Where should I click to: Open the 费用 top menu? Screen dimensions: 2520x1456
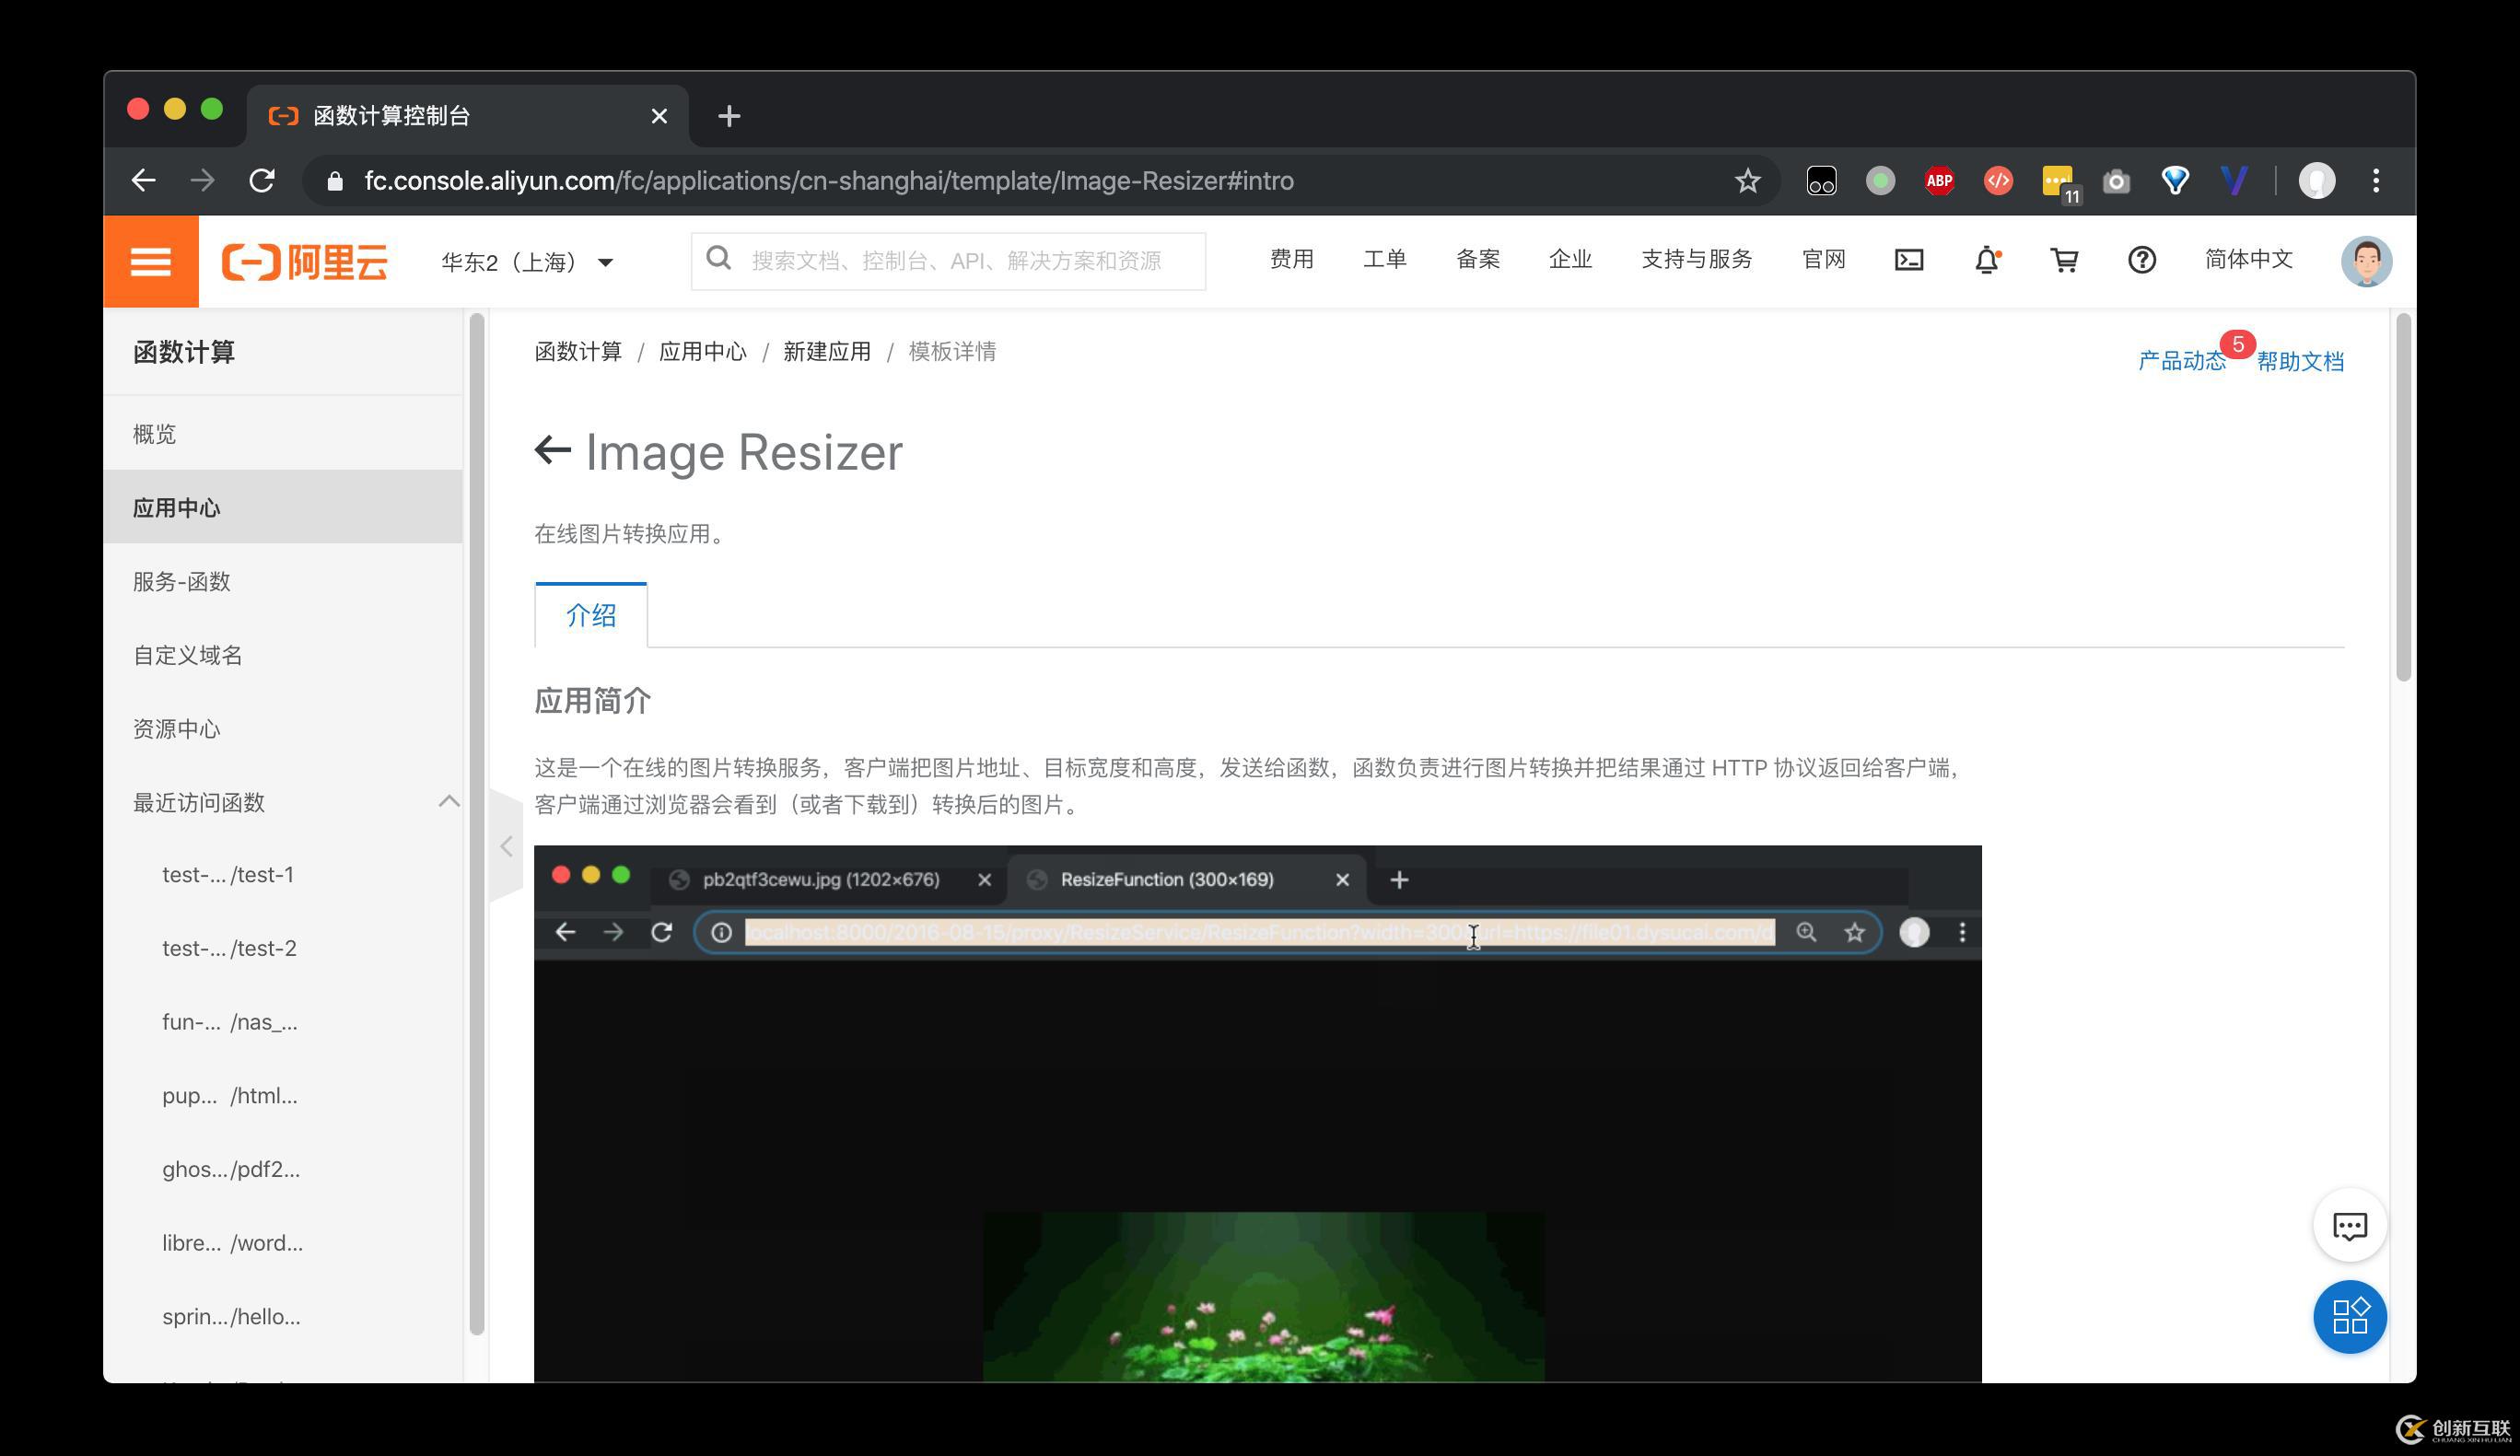click(x=1291, y=260)
